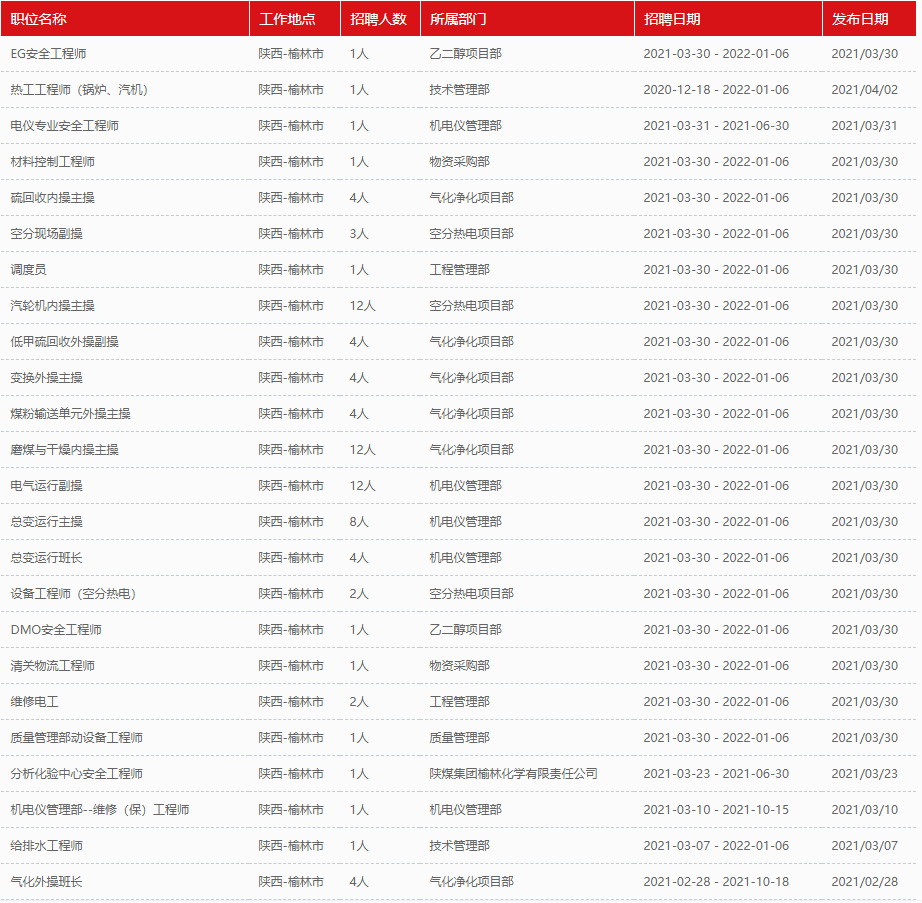Screen dimensions: 922x903
Task: Open the 维修电工 job posting
Action: click(34, 702)
